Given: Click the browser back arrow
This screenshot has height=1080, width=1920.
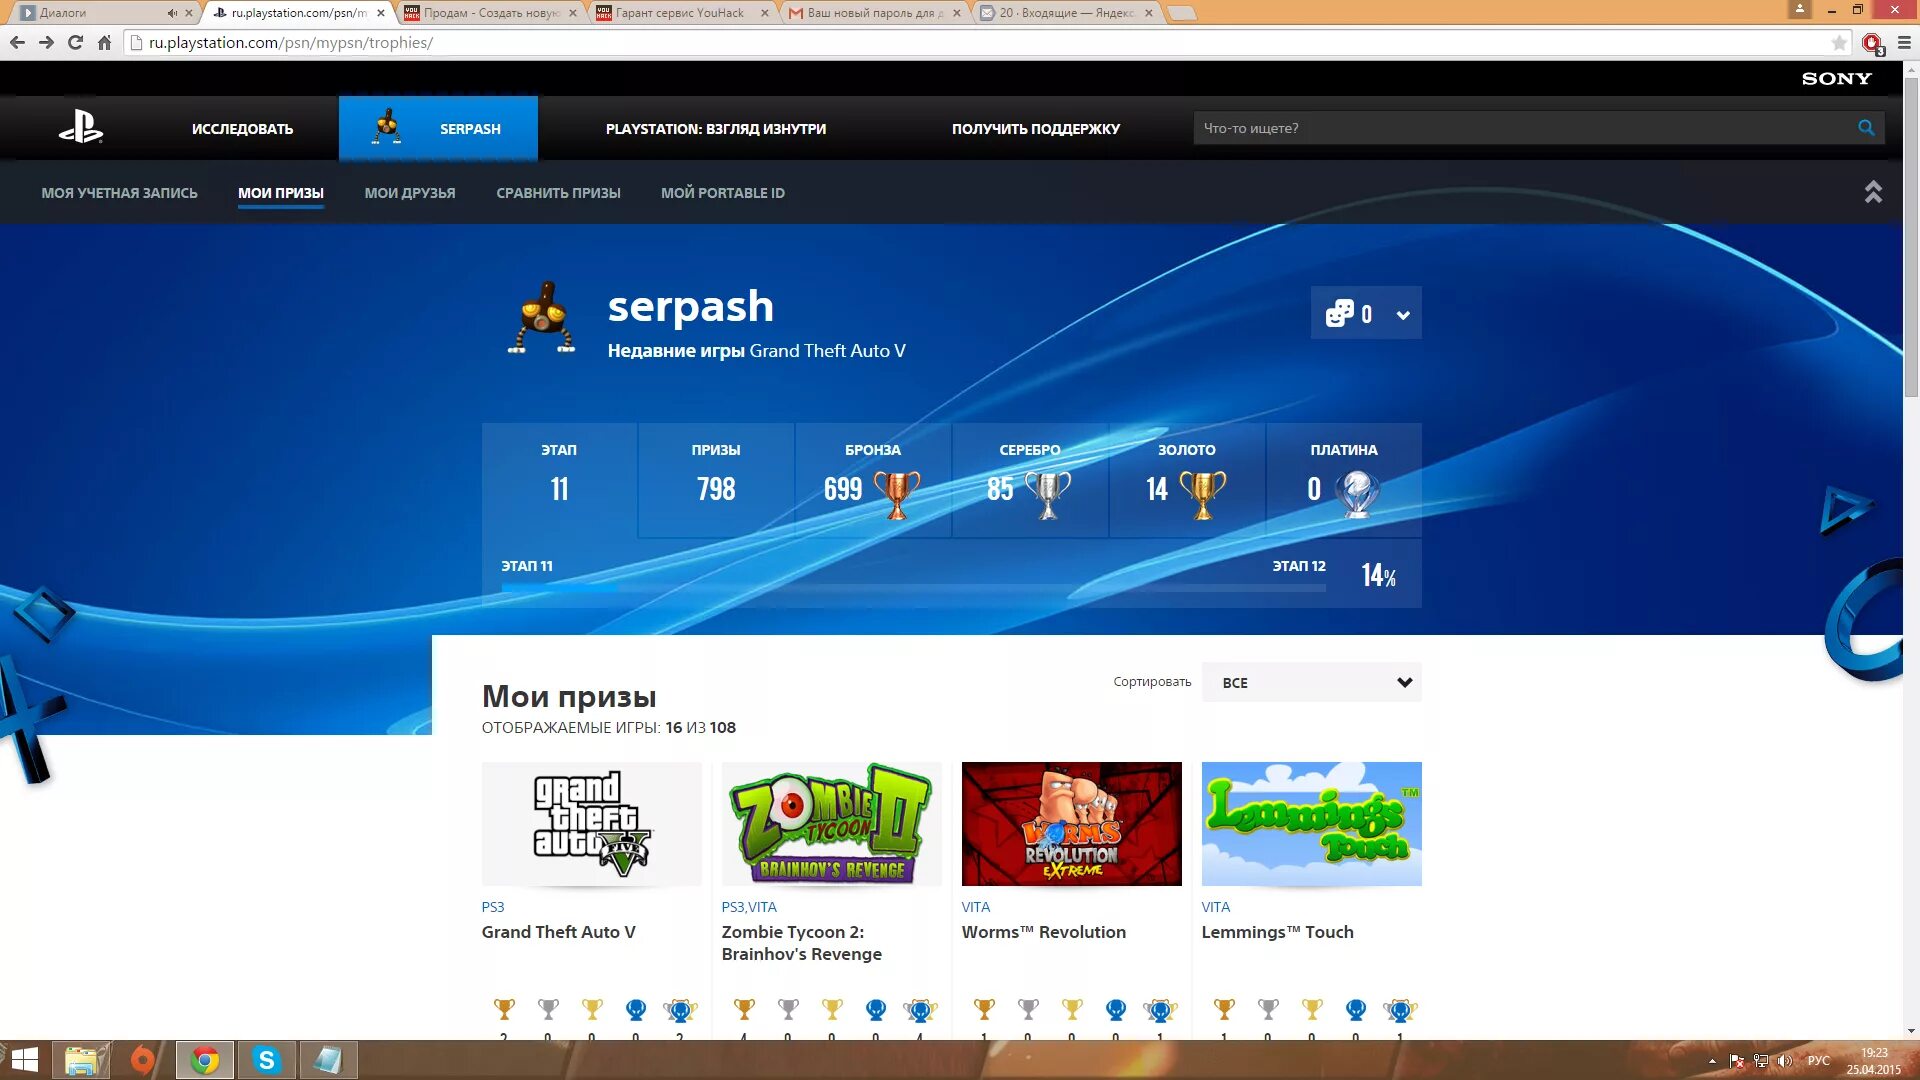Looking at the screenshot, I should (x=17, y=42).
